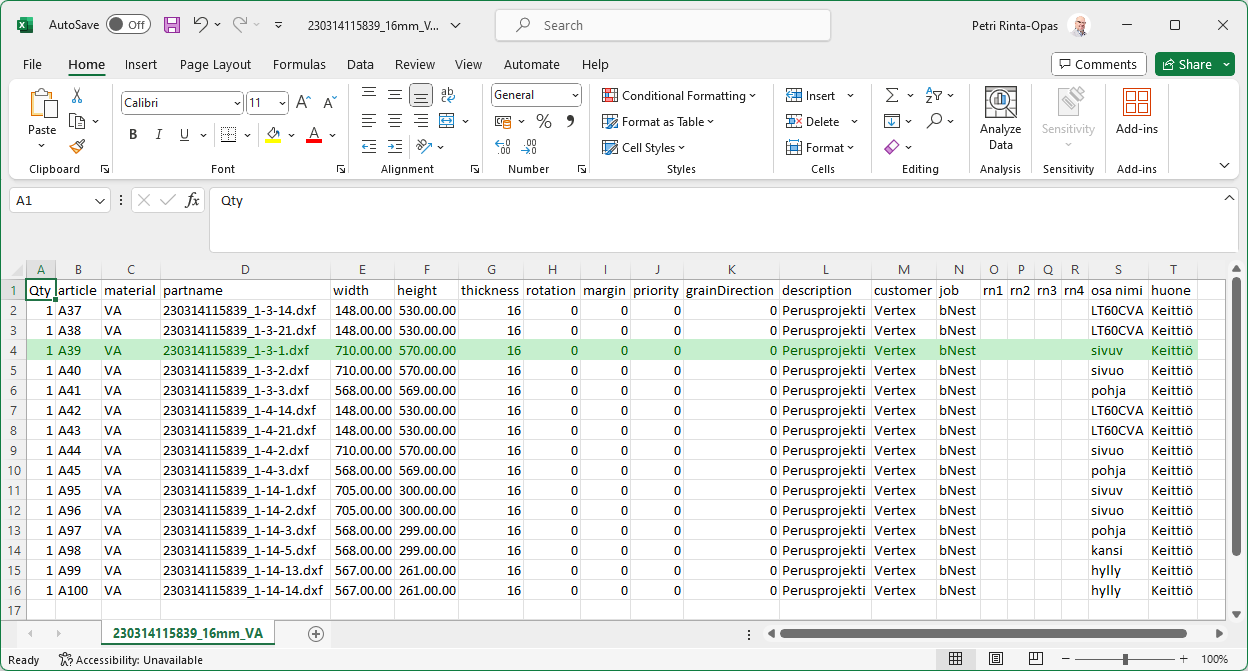Switch to the Page Layout tab
1248x671 pixels.
point(215,64)
